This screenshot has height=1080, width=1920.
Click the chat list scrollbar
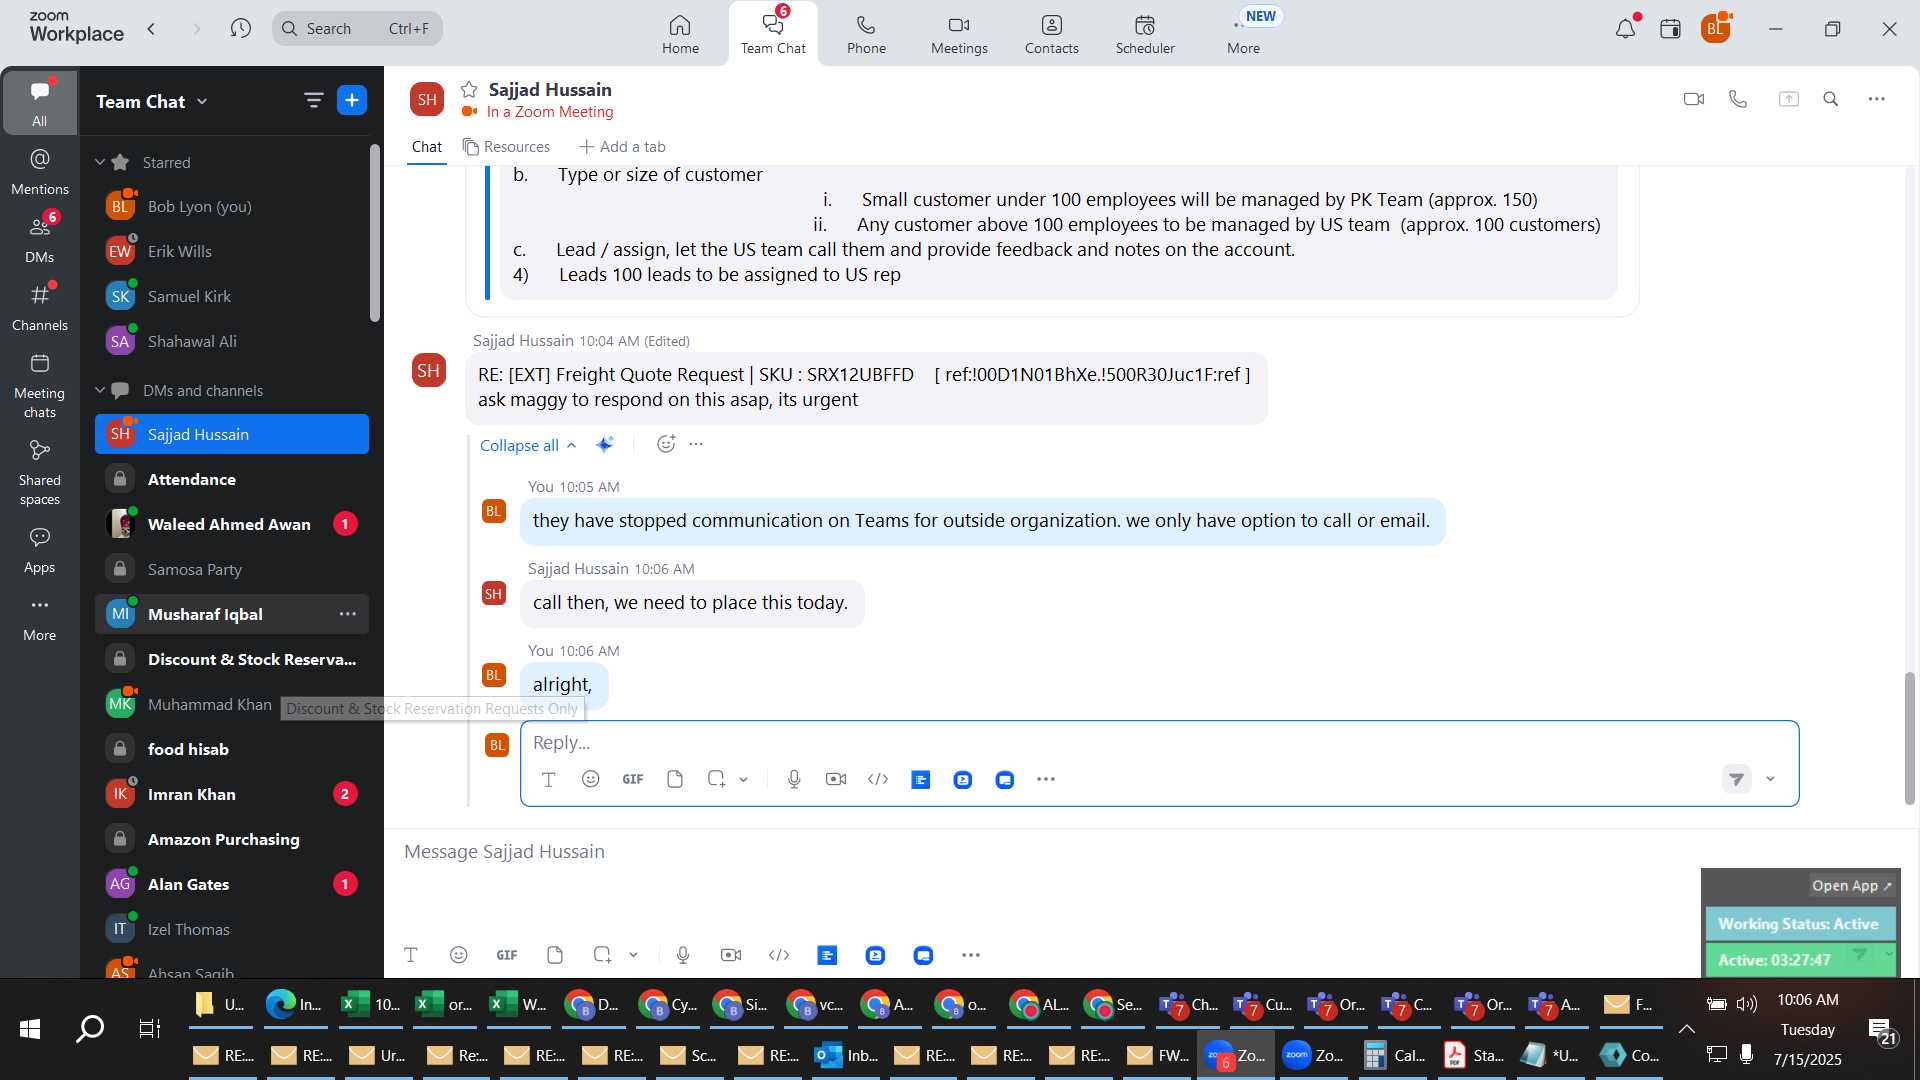(x=375, y=234)
